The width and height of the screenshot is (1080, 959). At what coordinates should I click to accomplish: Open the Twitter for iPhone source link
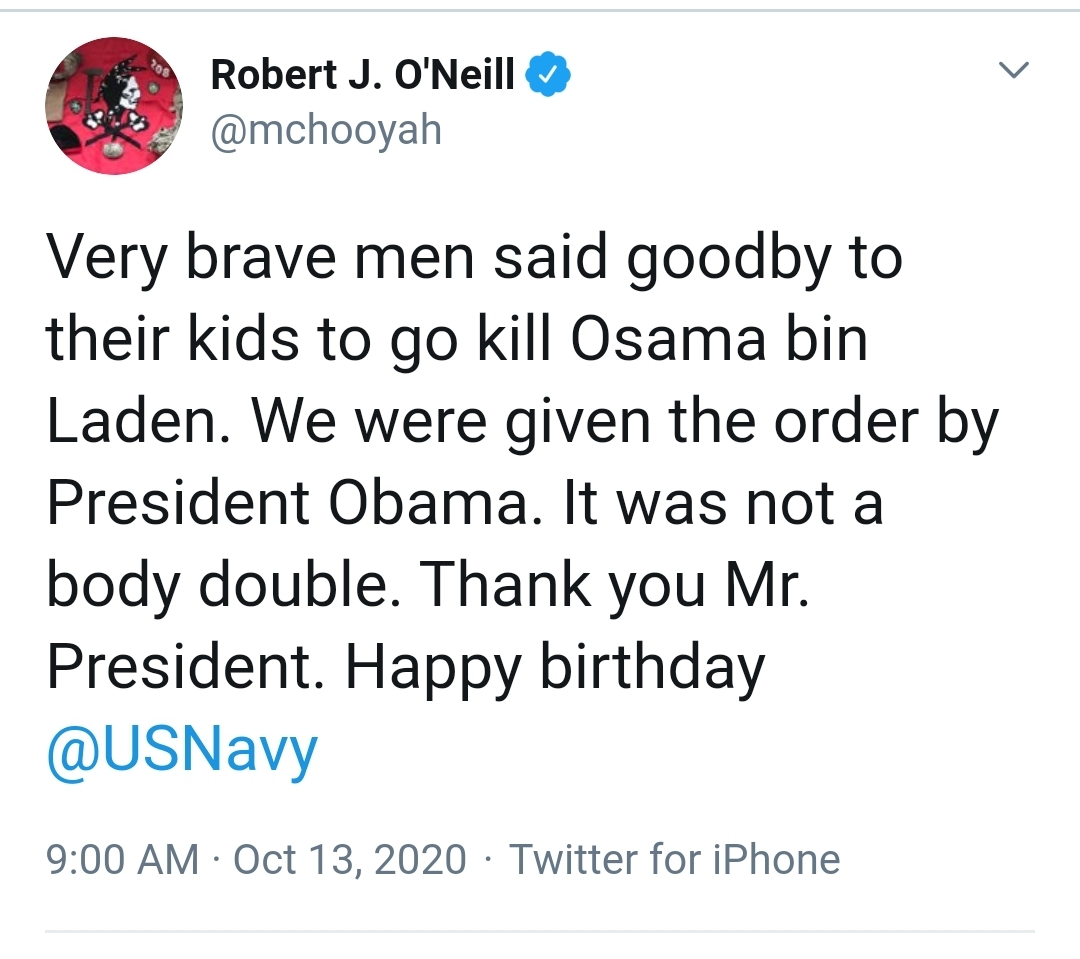(674, 859)
